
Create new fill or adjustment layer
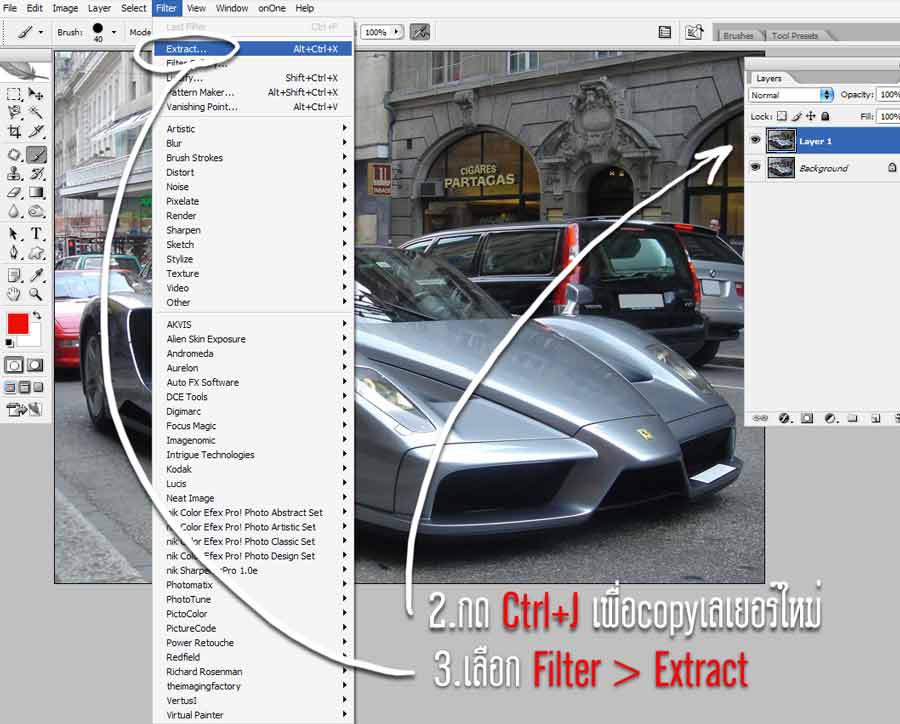830,418
